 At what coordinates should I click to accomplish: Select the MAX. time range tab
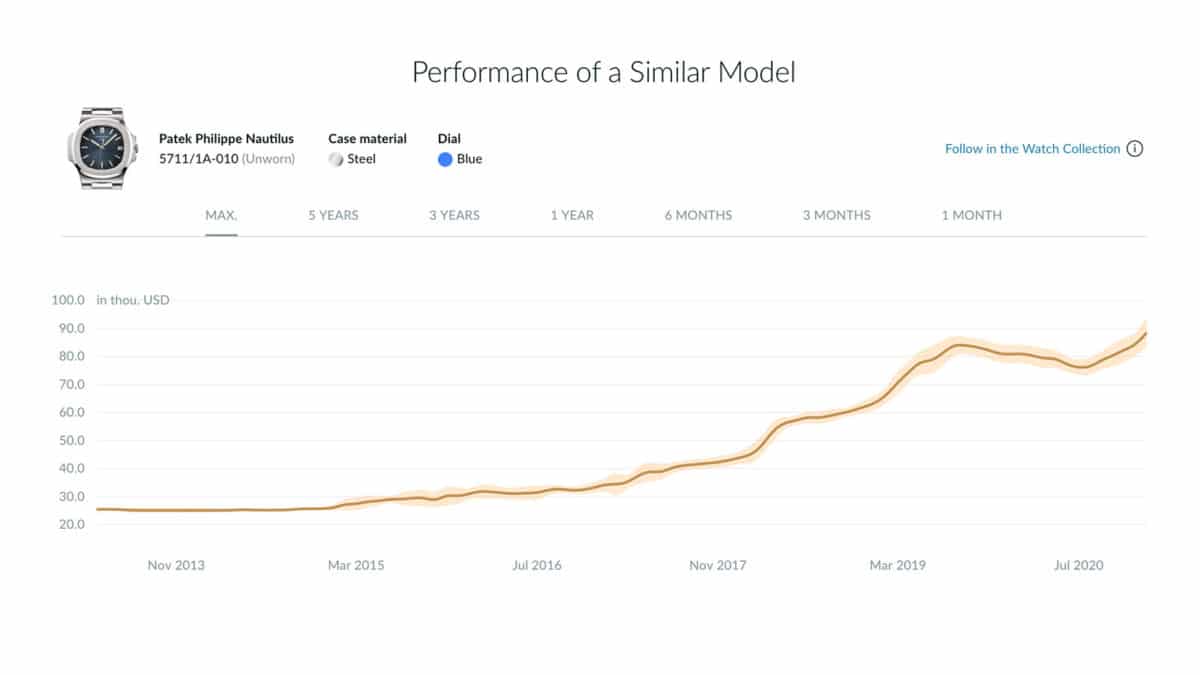tap(221, 215)
